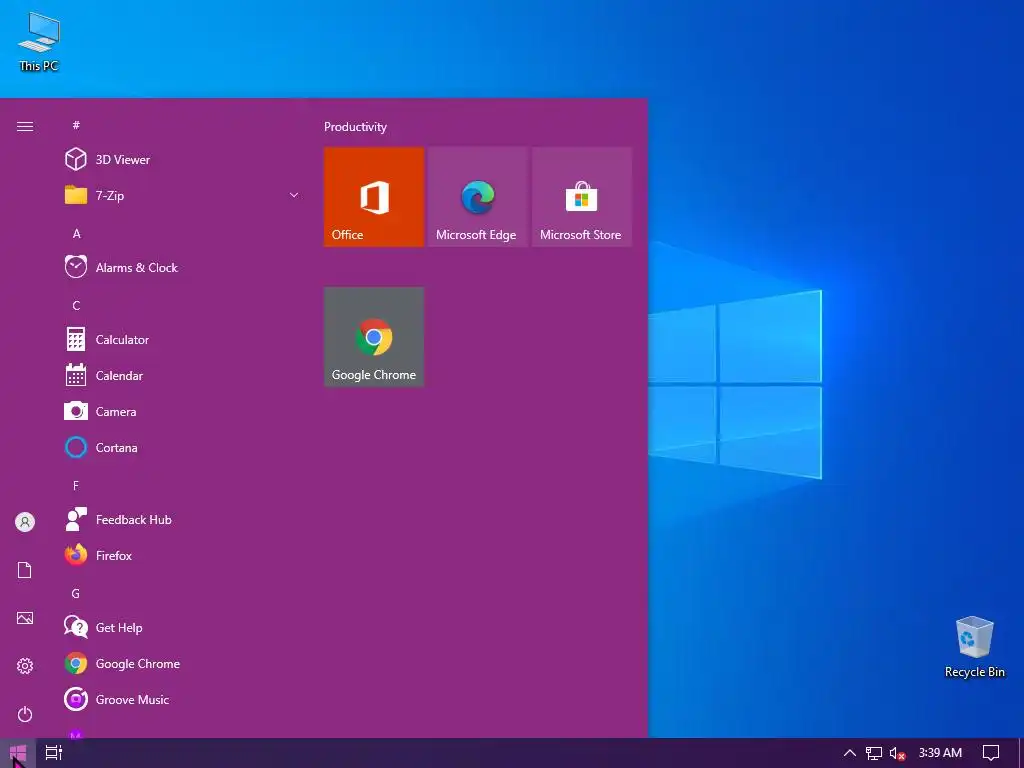
Task: Open the clock showing 3:39 AM
Action: pos(940,753)
